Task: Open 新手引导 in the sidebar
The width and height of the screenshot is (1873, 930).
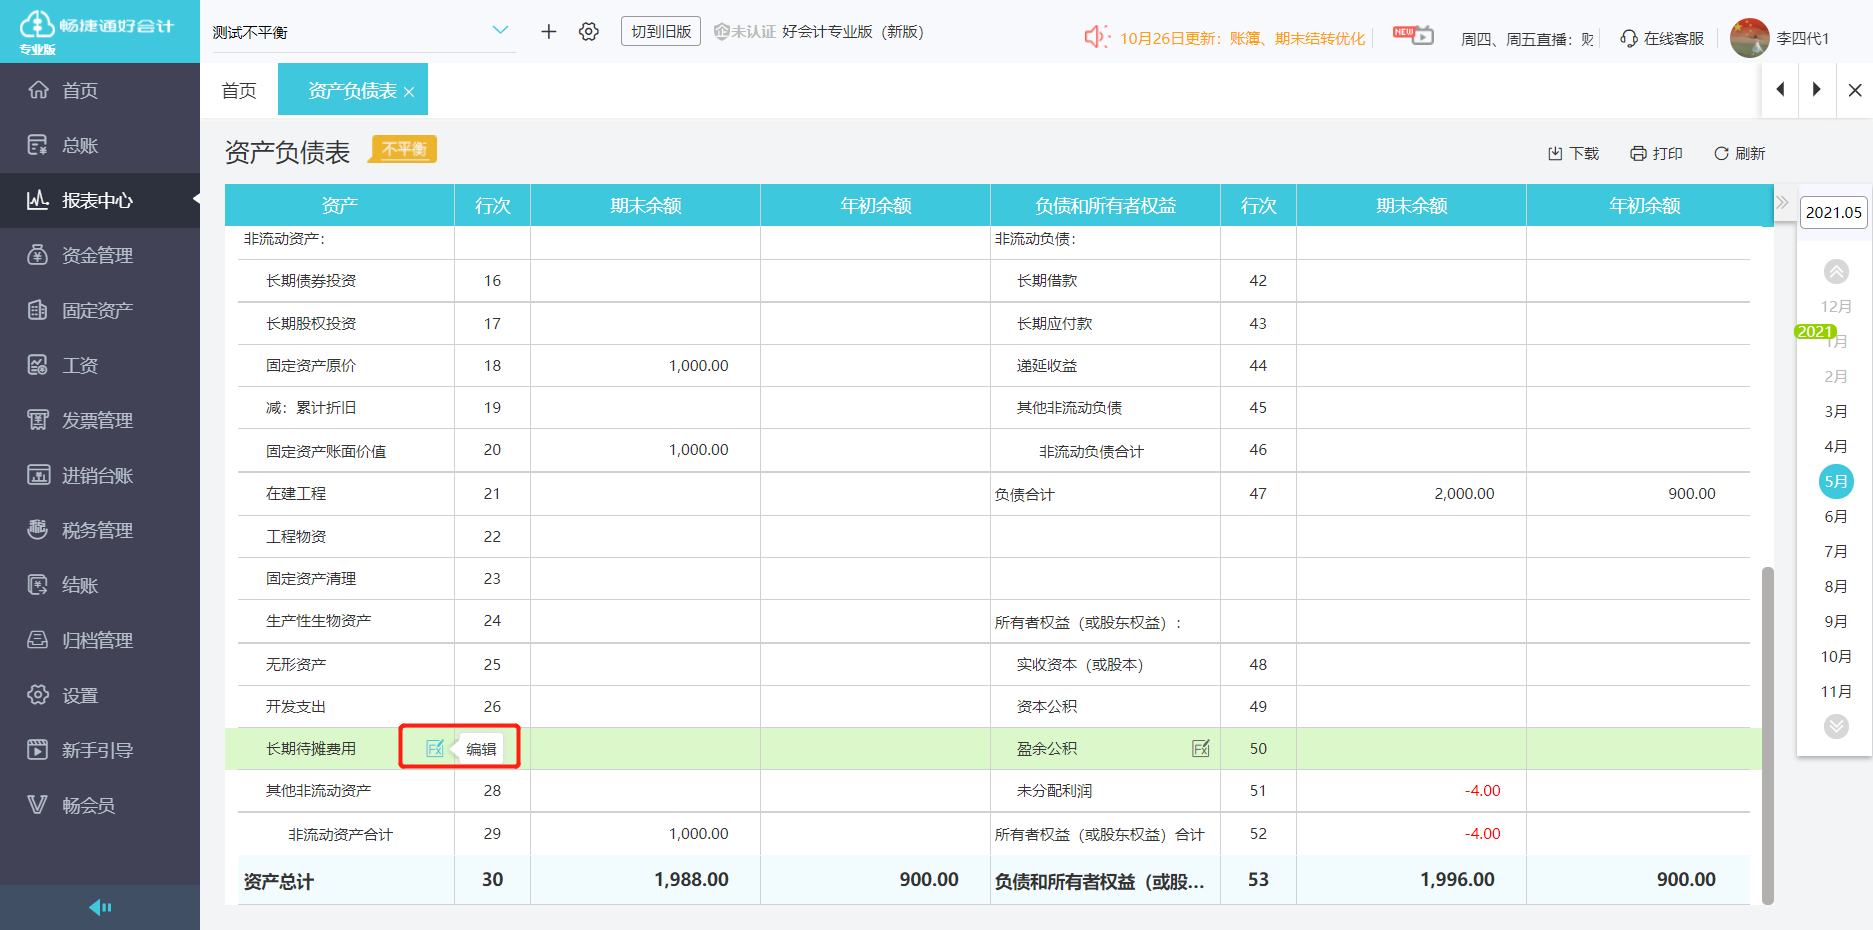Action: 100,750
